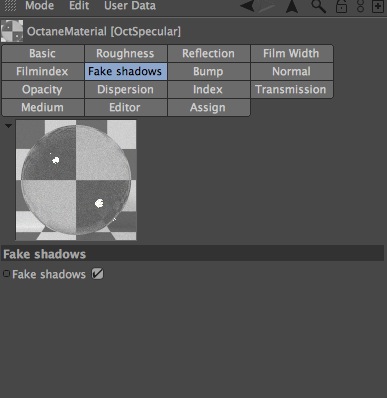Switch to the Roughness tab
Image resolution: width=387 pixels, height=398 pixels.
click(125, 53)
